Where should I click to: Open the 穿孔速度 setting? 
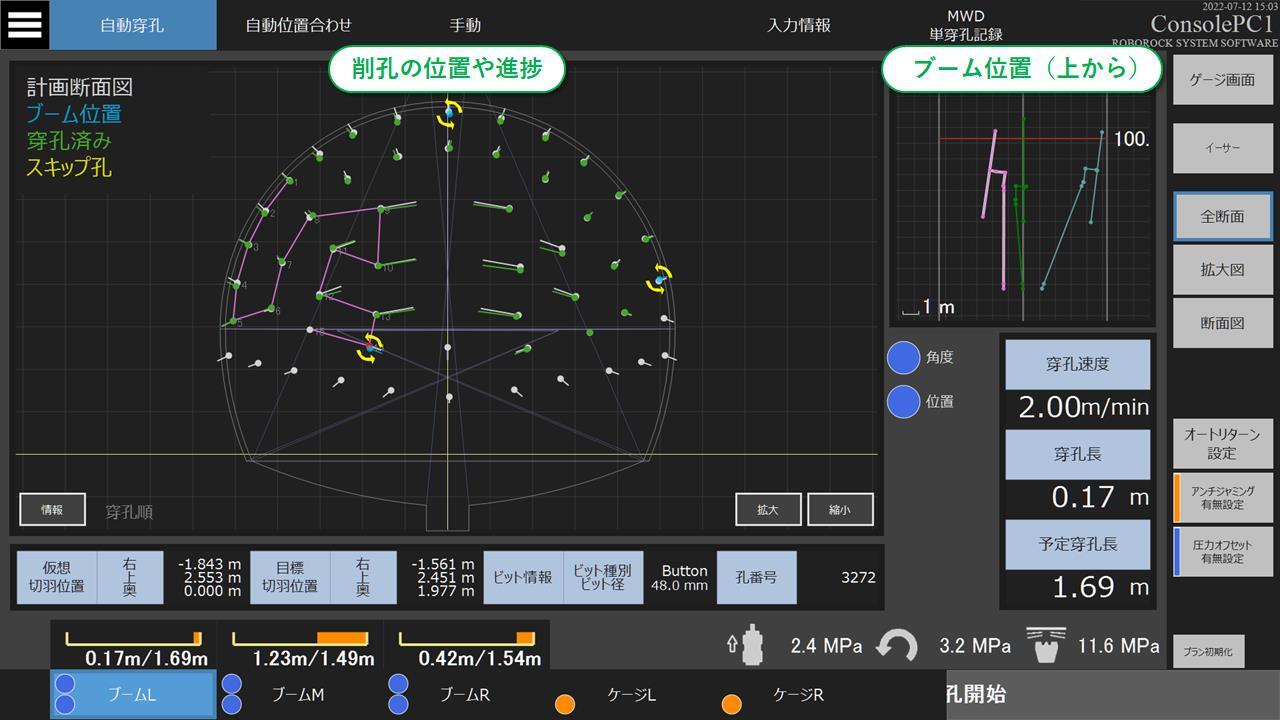pyautogui.click(x=1077, y=364)
